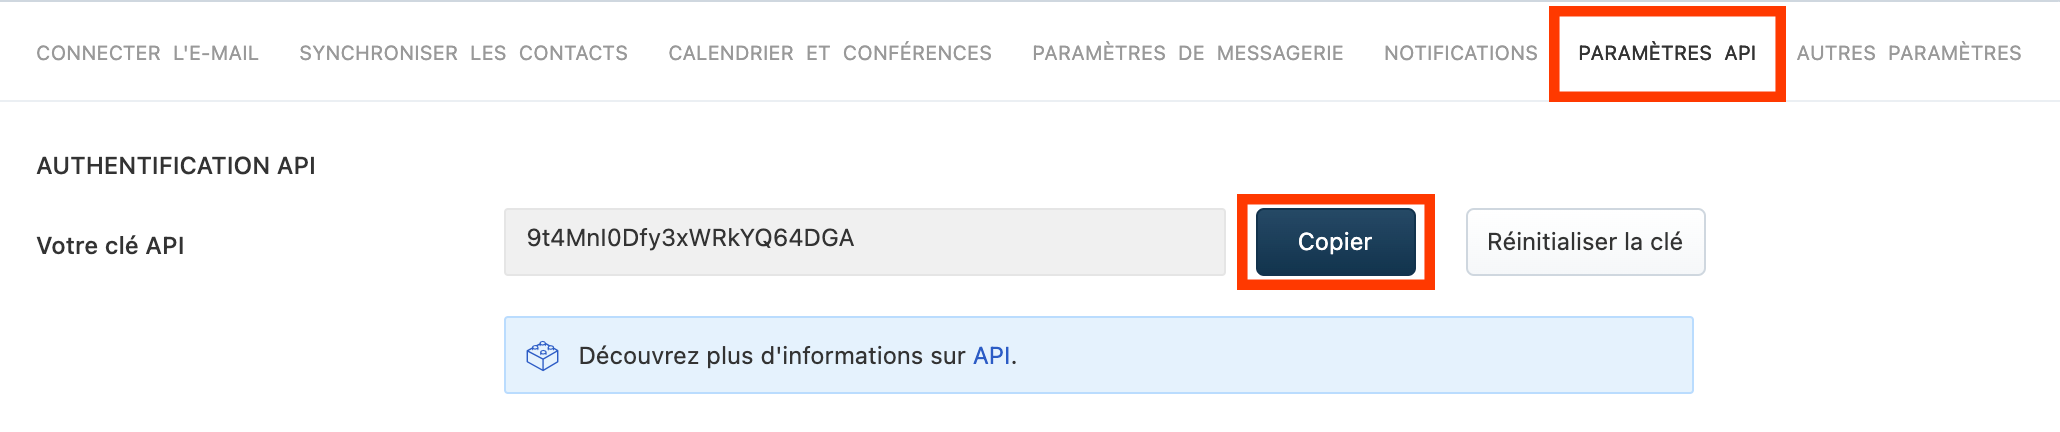
Task: Click the 9t4Mnl0Dfy3xWRkYQ64DGA key text
Action: [690, 238]
